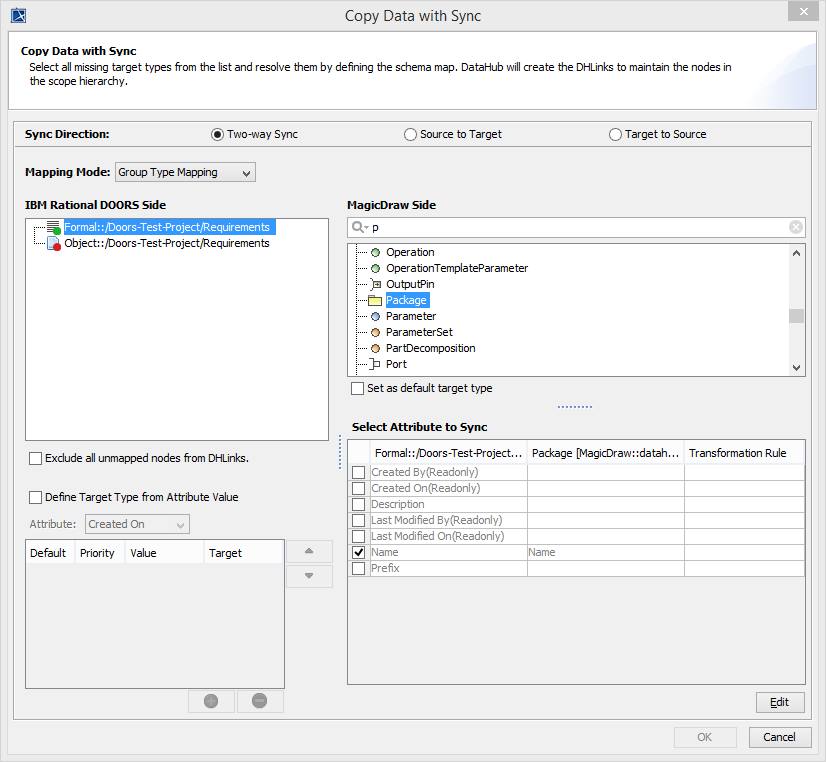Click the move-up arrow beside priority table
826x762 pixels.
click(310, 551)
